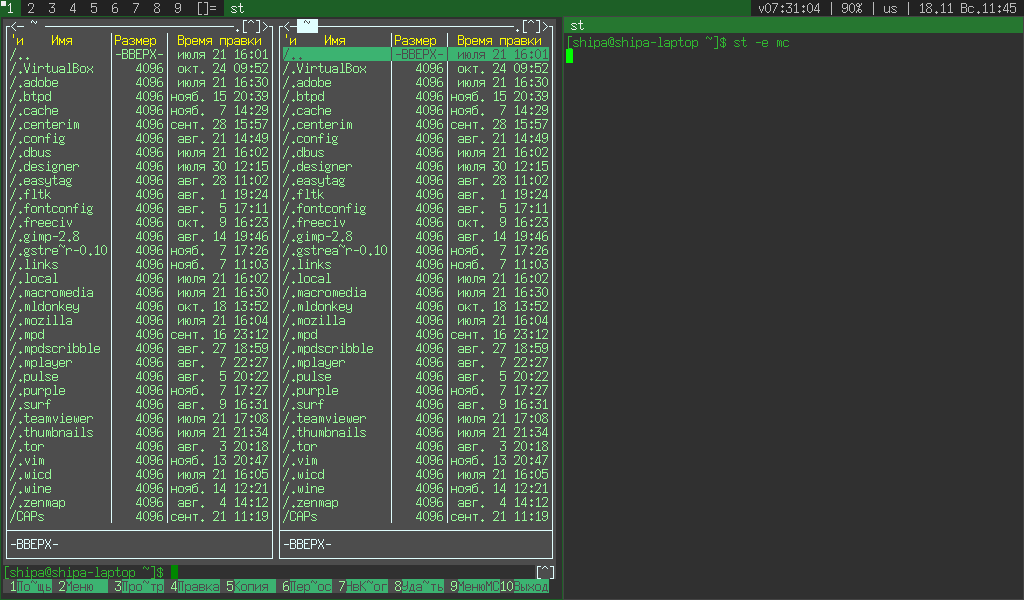Screen dimensions: 1024x600
Task: Switch to dwm workspace tag 2
Action: tap(31, 8)
